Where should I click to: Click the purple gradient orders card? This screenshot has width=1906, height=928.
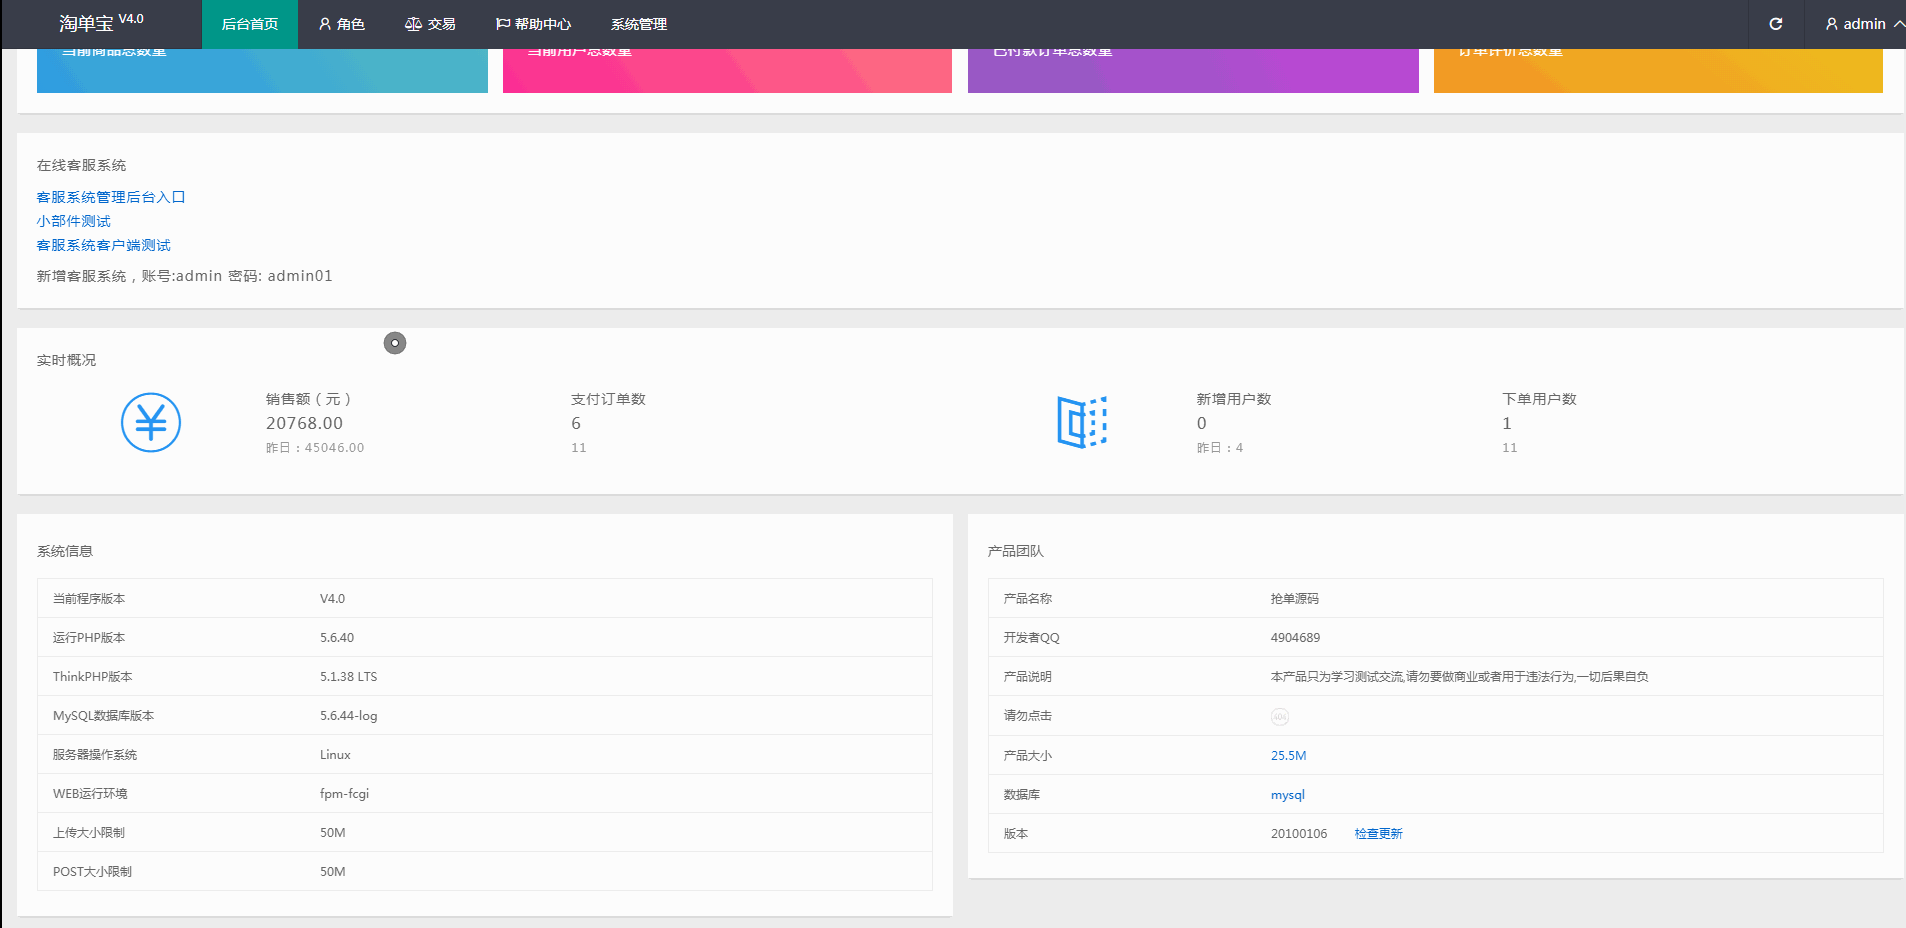pyautogui.click(x=1192, y=71)
